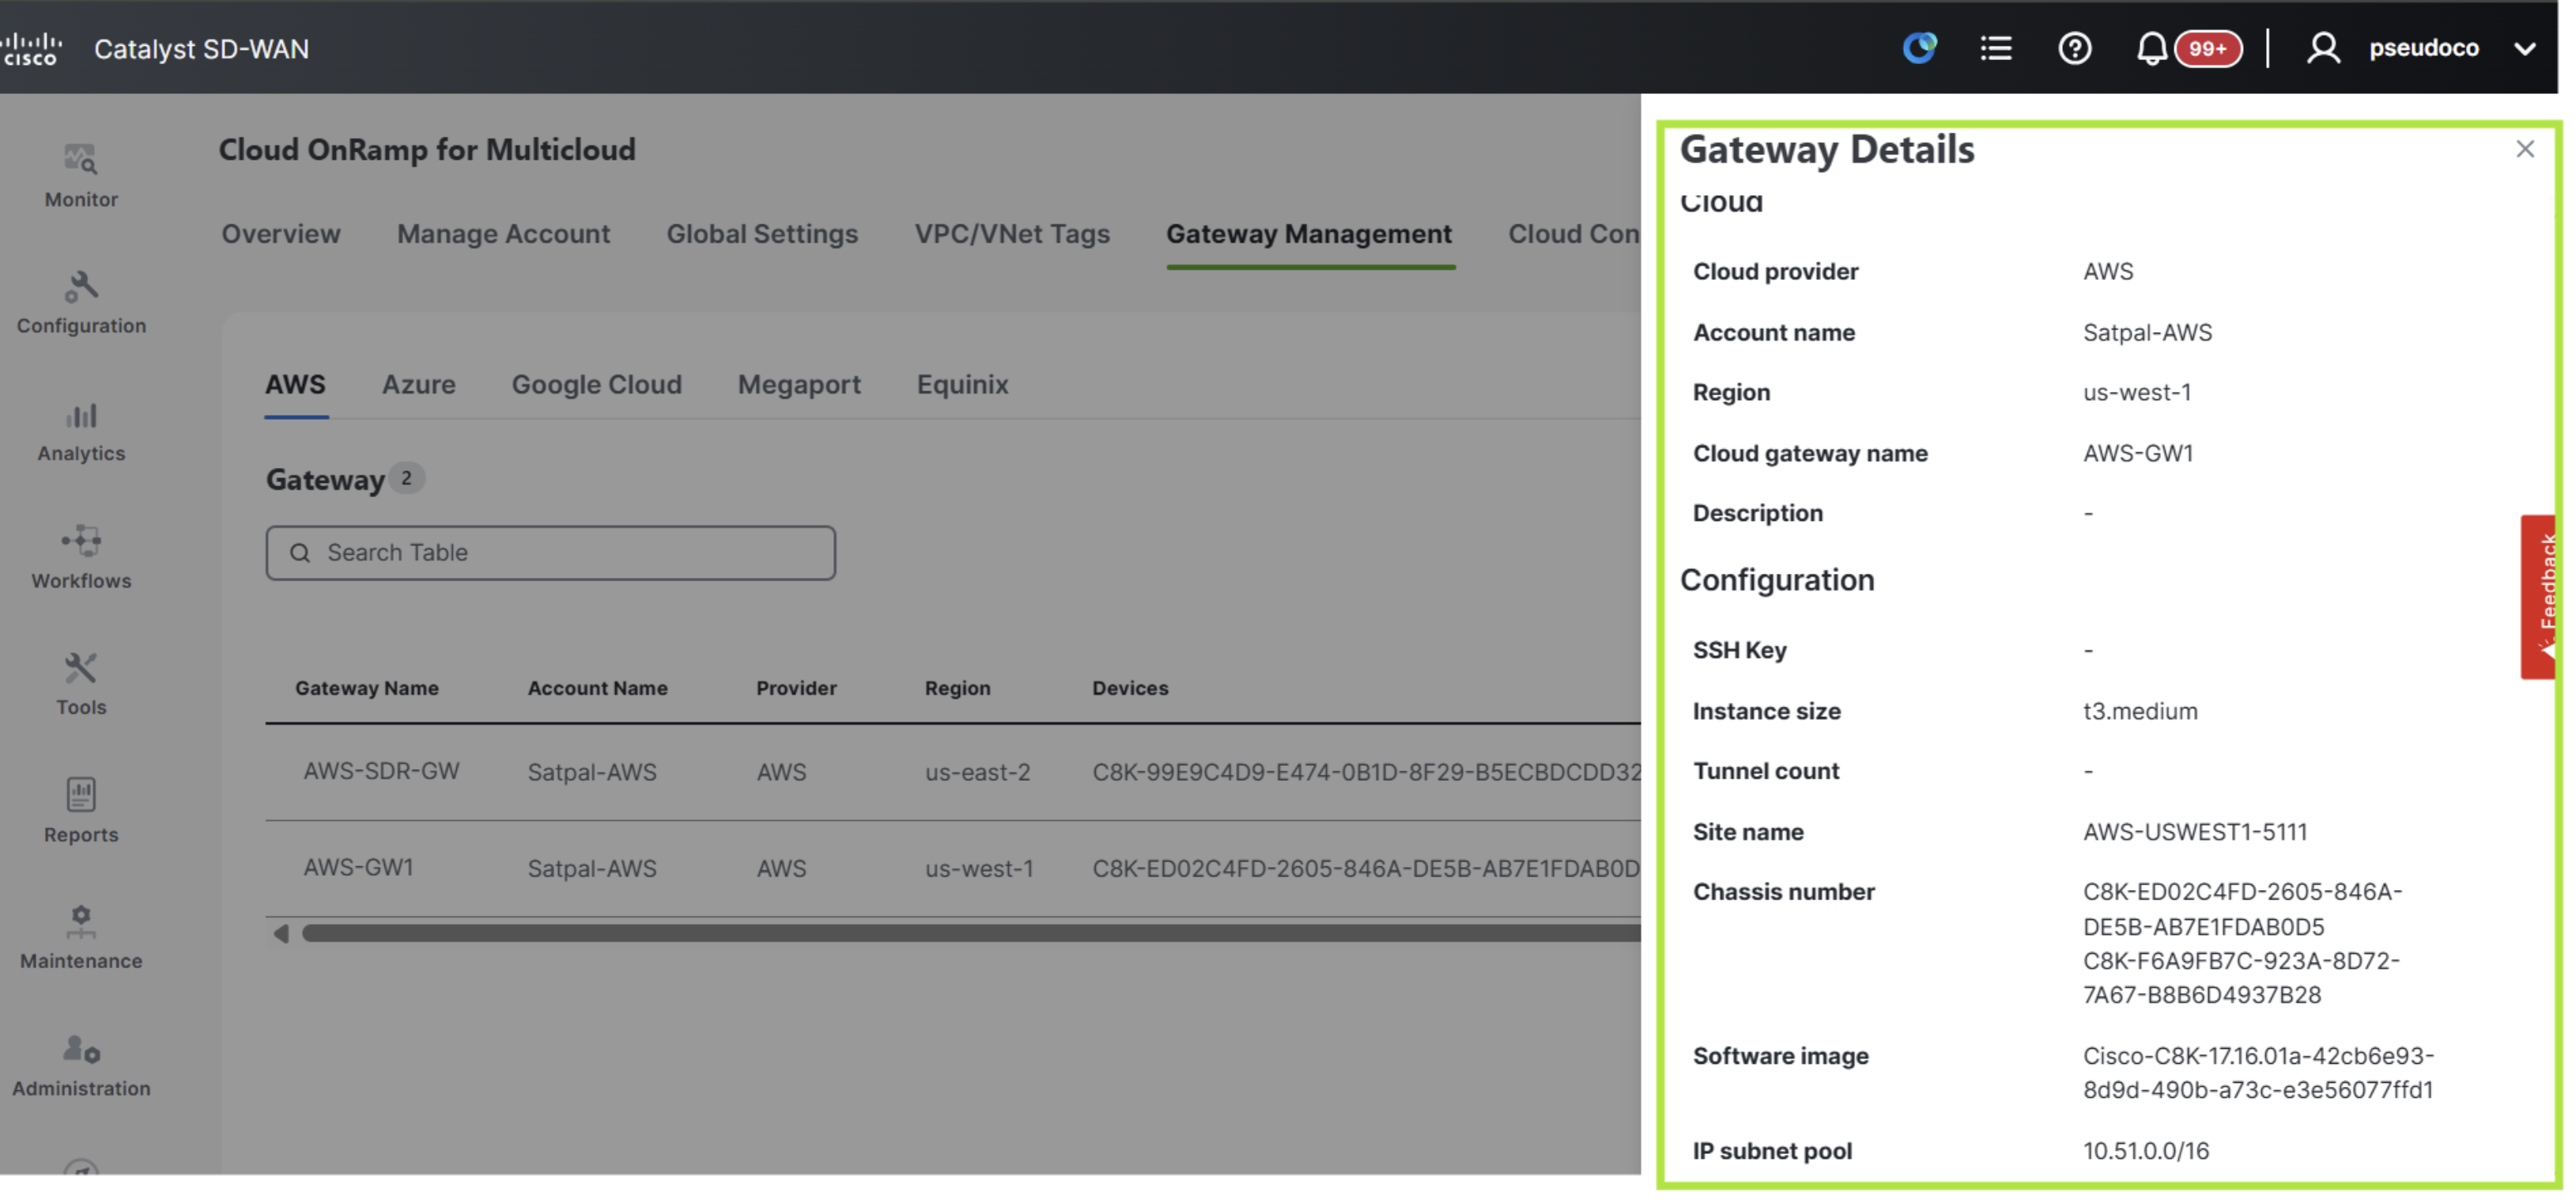This screenshot has height=1203, width=2576.
Task: Click the AWS-USWEST1-5111 site name value
Action: click(2195, 832)
